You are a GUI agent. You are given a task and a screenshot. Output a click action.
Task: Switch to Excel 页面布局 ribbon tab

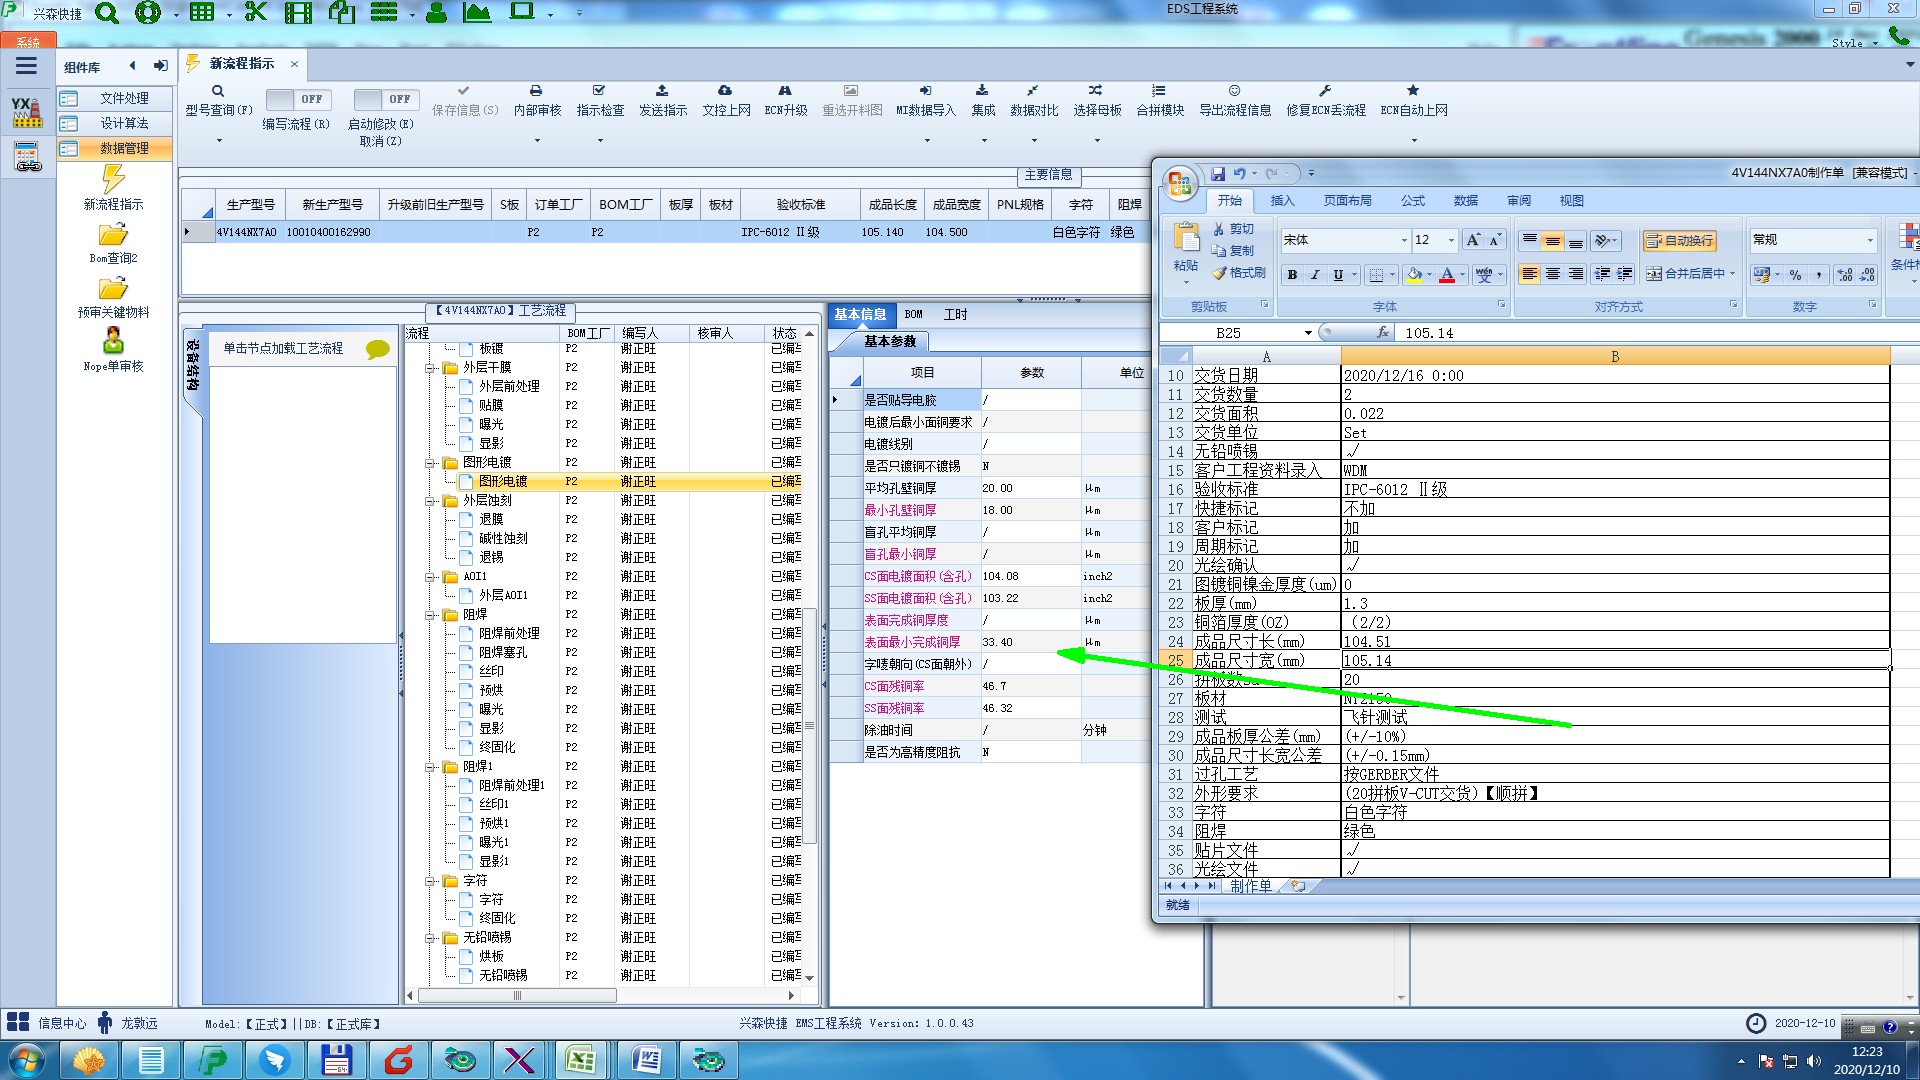[x=1347, y=201]
